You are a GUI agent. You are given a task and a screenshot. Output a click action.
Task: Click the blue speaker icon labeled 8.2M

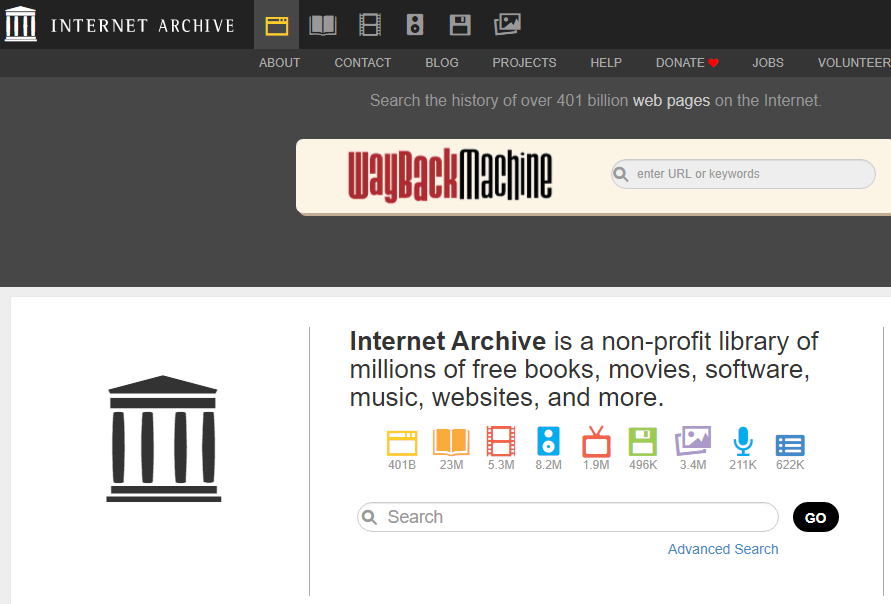pos(548,441)
